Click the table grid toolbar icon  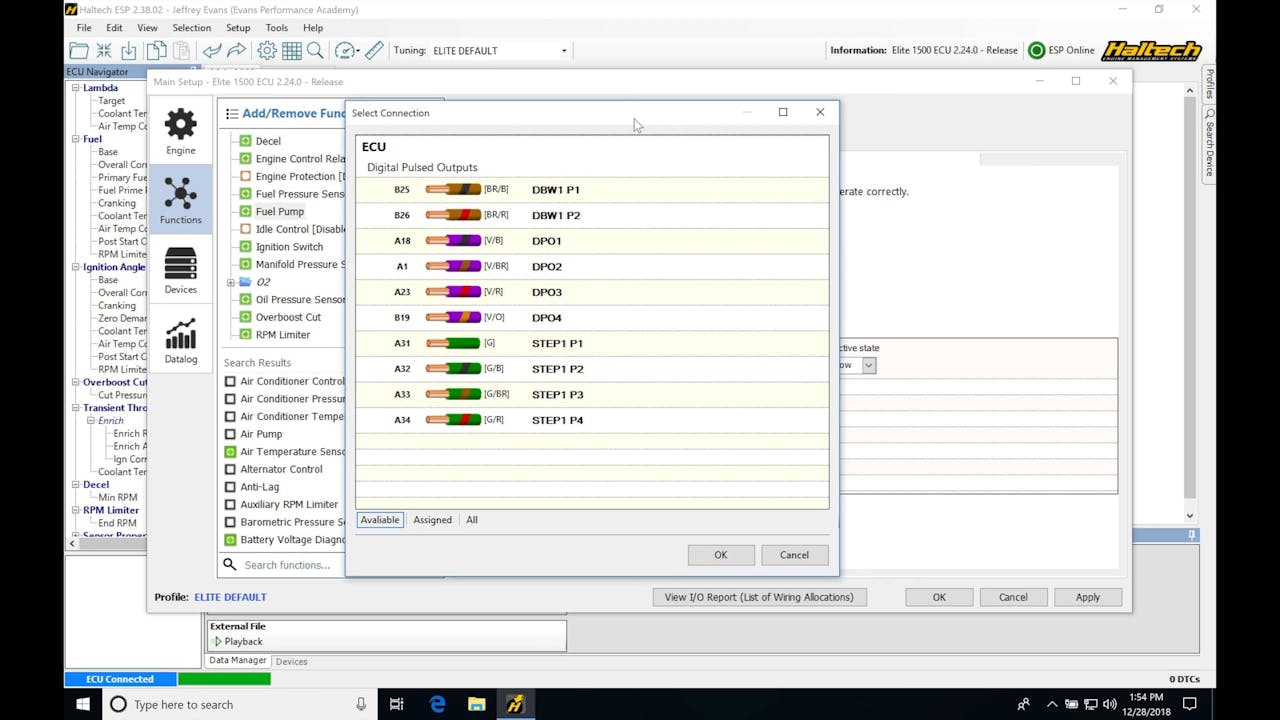click(x=292, y=51)
